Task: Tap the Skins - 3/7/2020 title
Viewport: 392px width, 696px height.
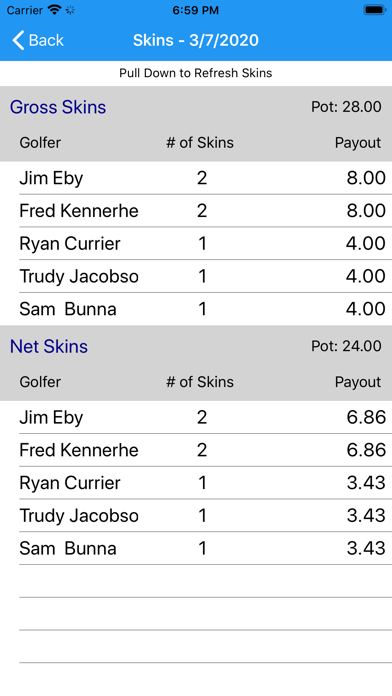Action: 196,40
